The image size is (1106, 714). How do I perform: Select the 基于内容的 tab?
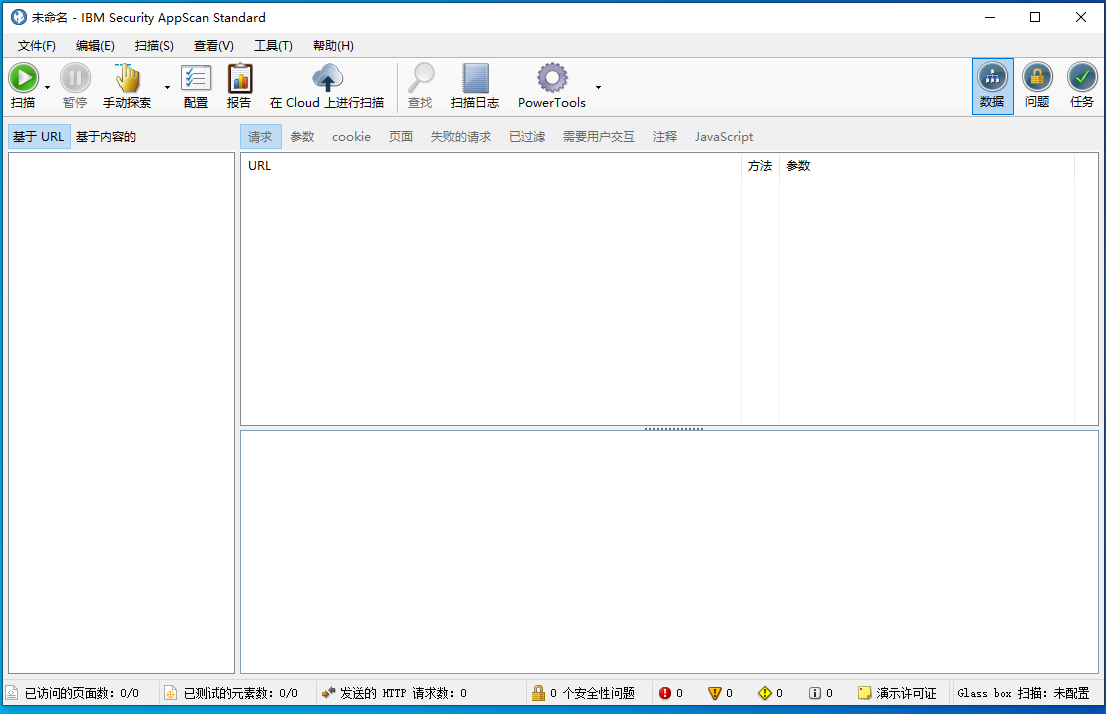click(x=106, y=137)
